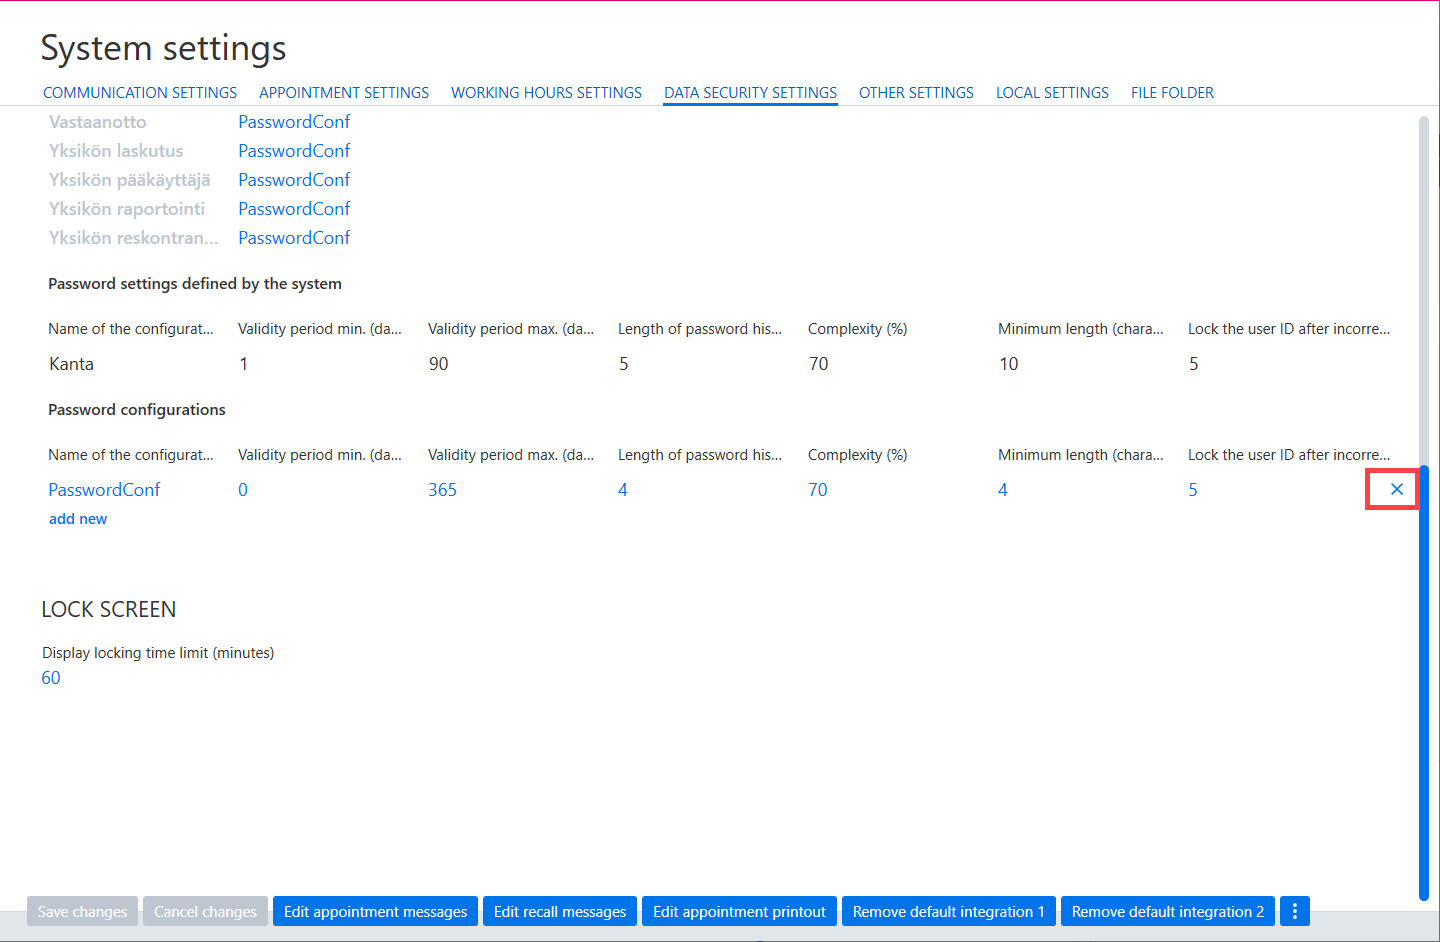Change PasswordConf for Vastaanotto role
1440x942 pixels.
point(294,122)
